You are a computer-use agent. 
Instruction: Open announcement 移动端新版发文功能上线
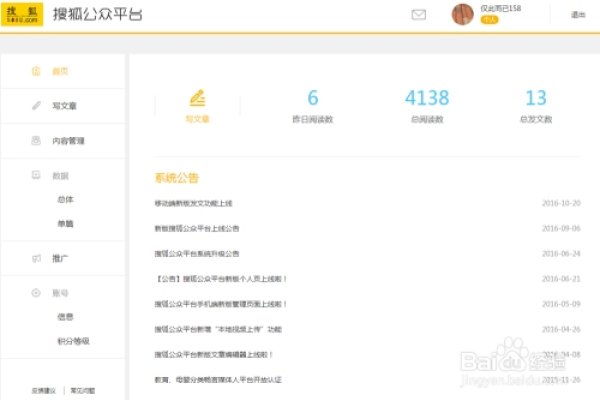(x=193, y=203)
